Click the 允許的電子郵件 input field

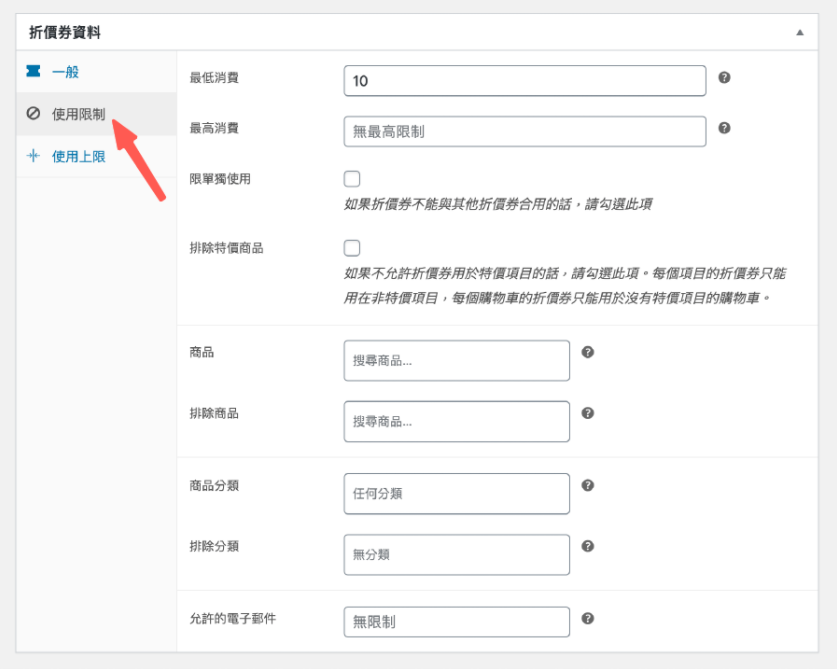pos(456,622)
